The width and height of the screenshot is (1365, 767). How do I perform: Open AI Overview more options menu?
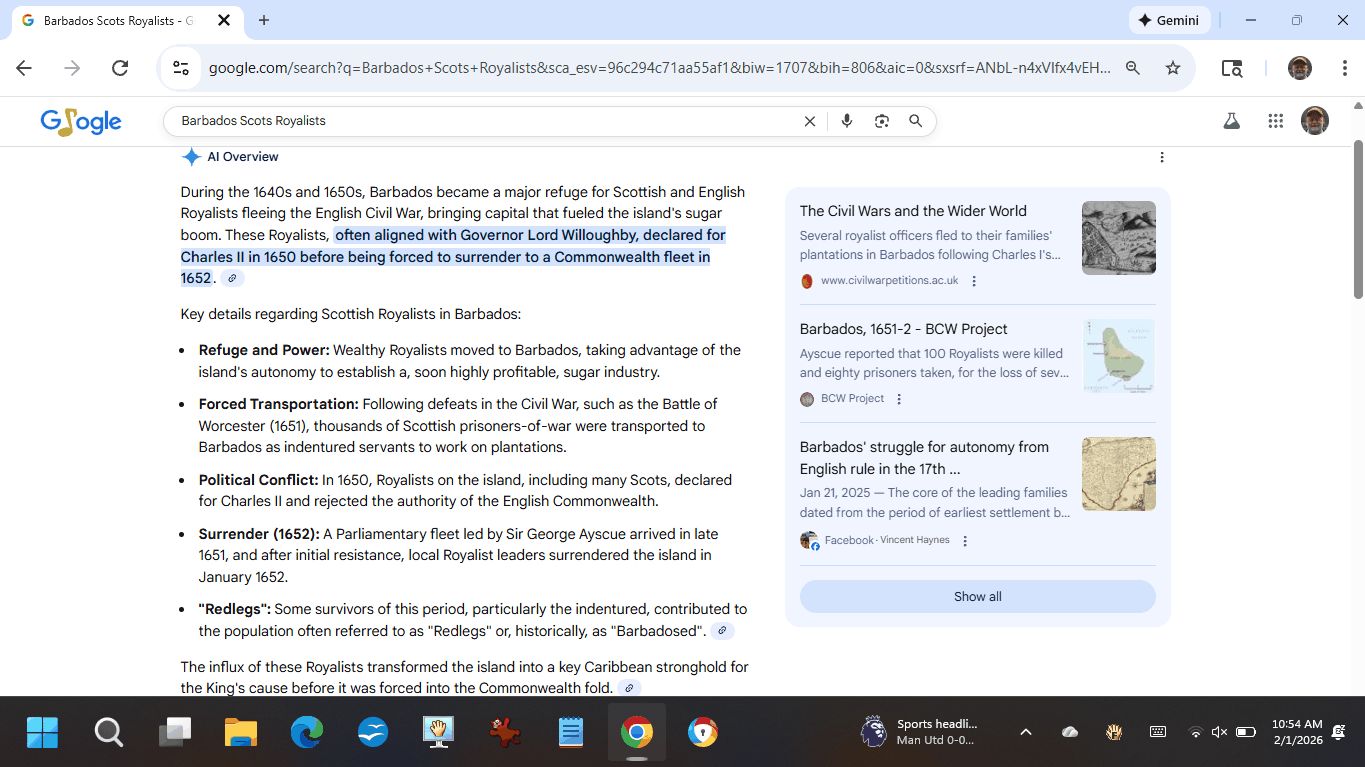tap(1161, 157)
